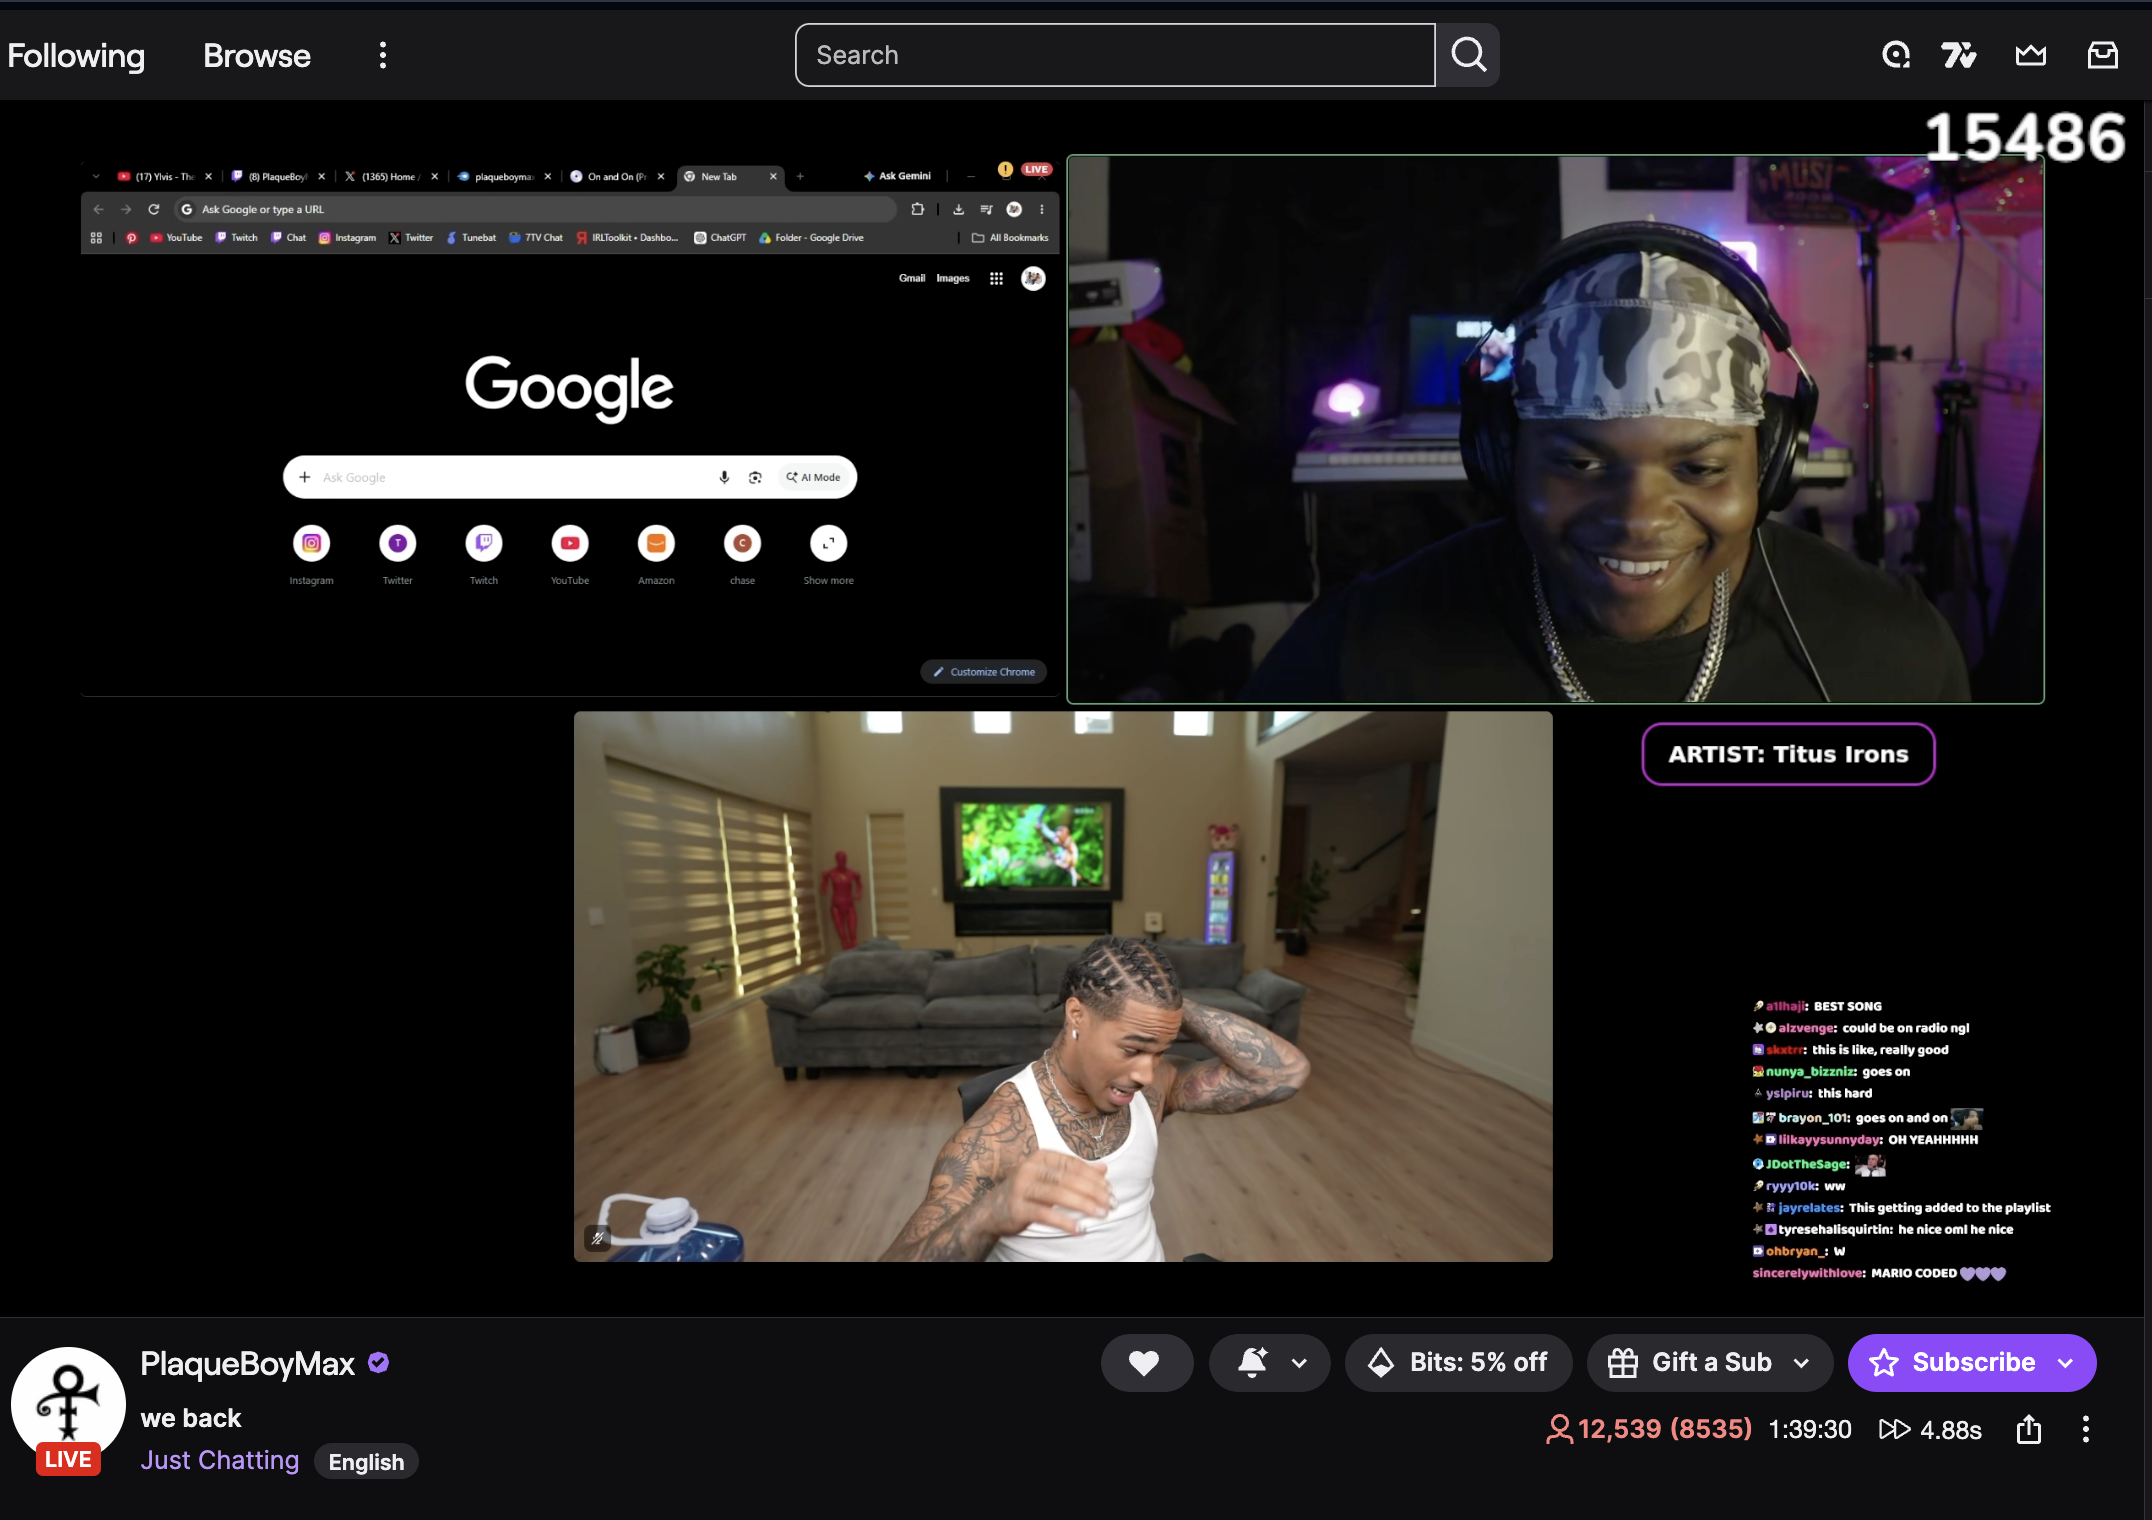This screenshot has height=1520, width=2152.
Task: Open the PlaqueBoyMax channel name link
Action: coord(247,1364)
